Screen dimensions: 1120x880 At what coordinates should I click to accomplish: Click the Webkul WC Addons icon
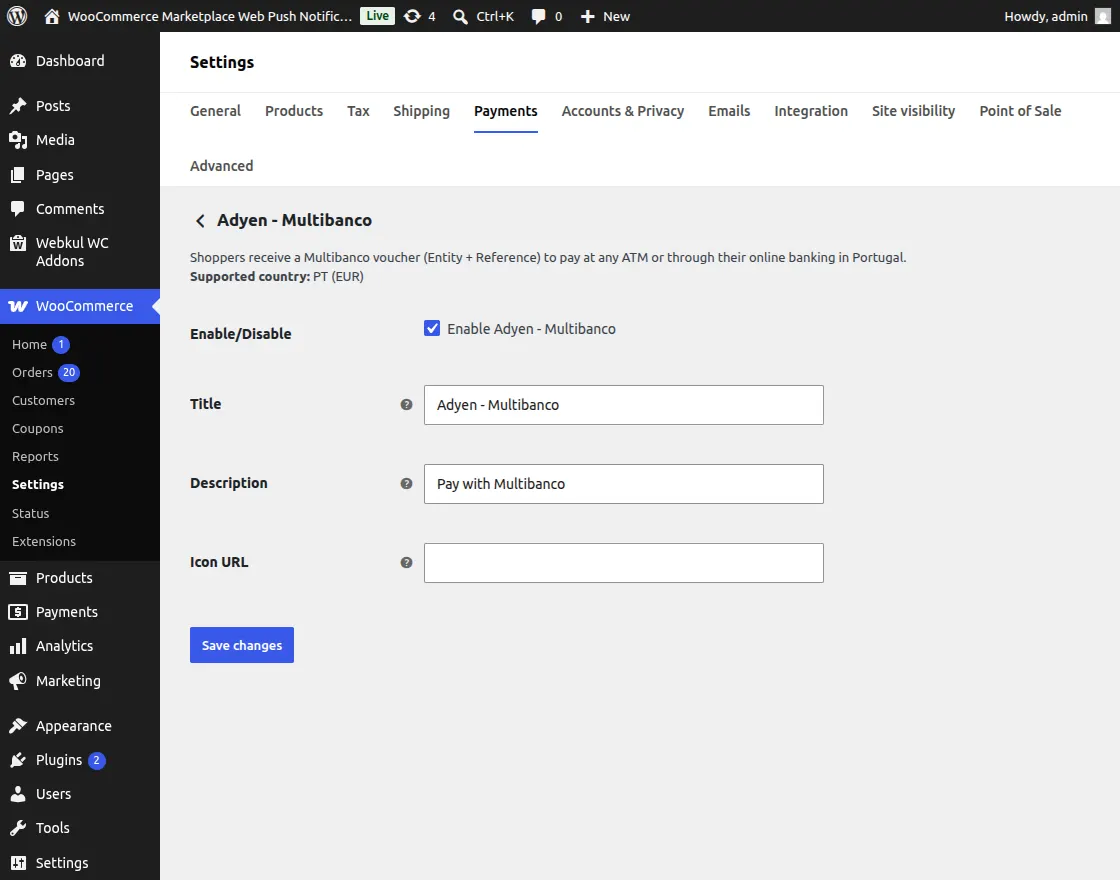(18, 244)
